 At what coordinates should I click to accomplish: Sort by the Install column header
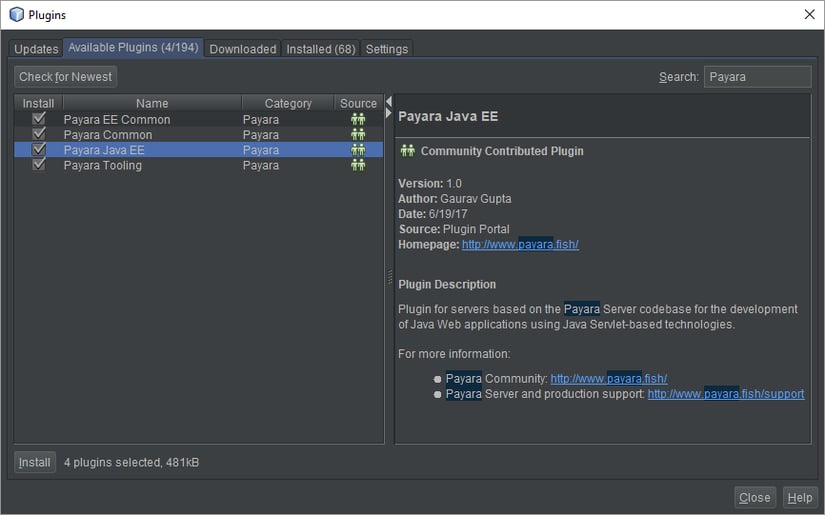[38, 103]
